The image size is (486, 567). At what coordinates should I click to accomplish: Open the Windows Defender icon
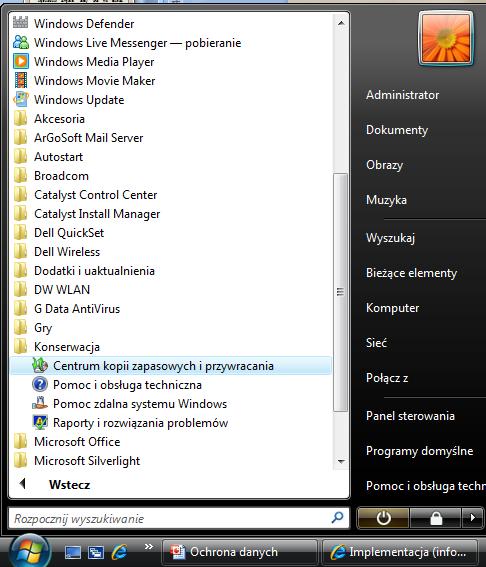click(20, 22)
